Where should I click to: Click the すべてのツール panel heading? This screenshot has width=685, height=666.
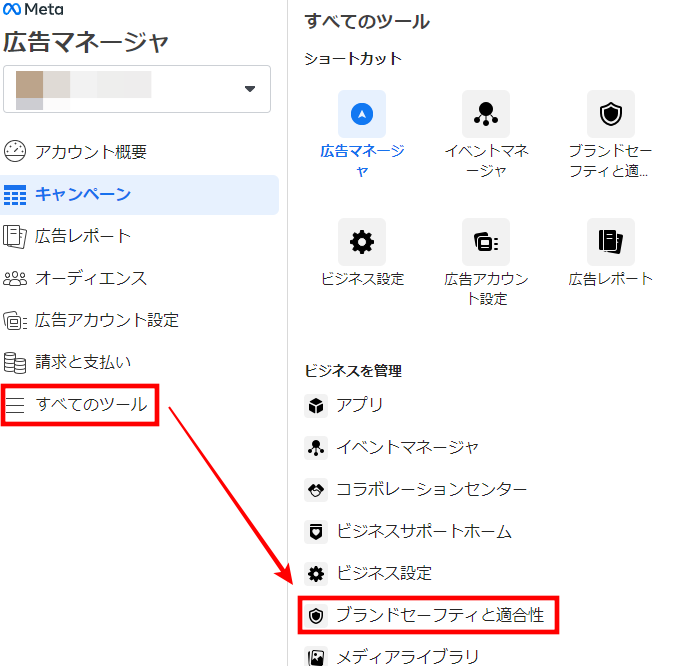click(367, 21)
